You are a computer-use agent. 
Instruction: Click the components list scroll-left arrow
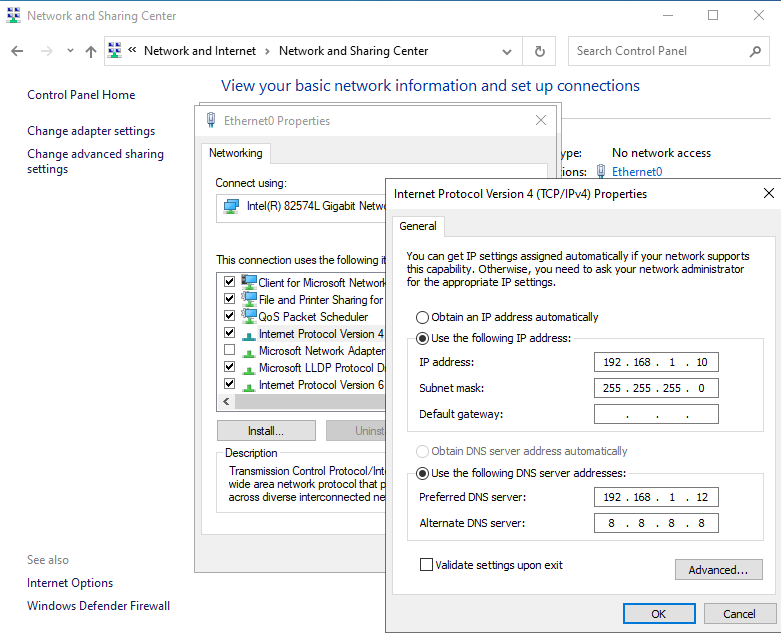[x=227, y=401]
